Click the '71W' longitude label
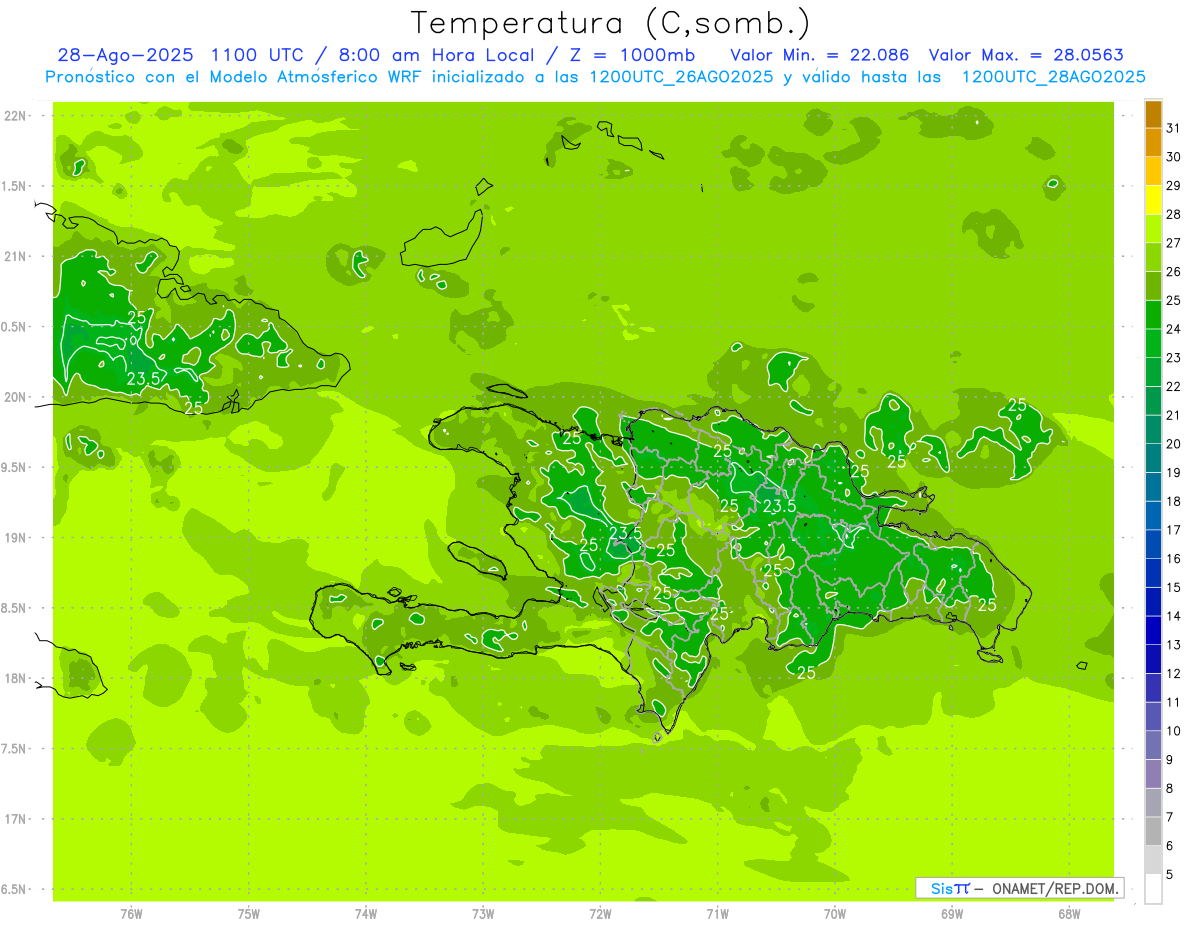The height and width of the screenshot is (927, 1200). [717, 914]
